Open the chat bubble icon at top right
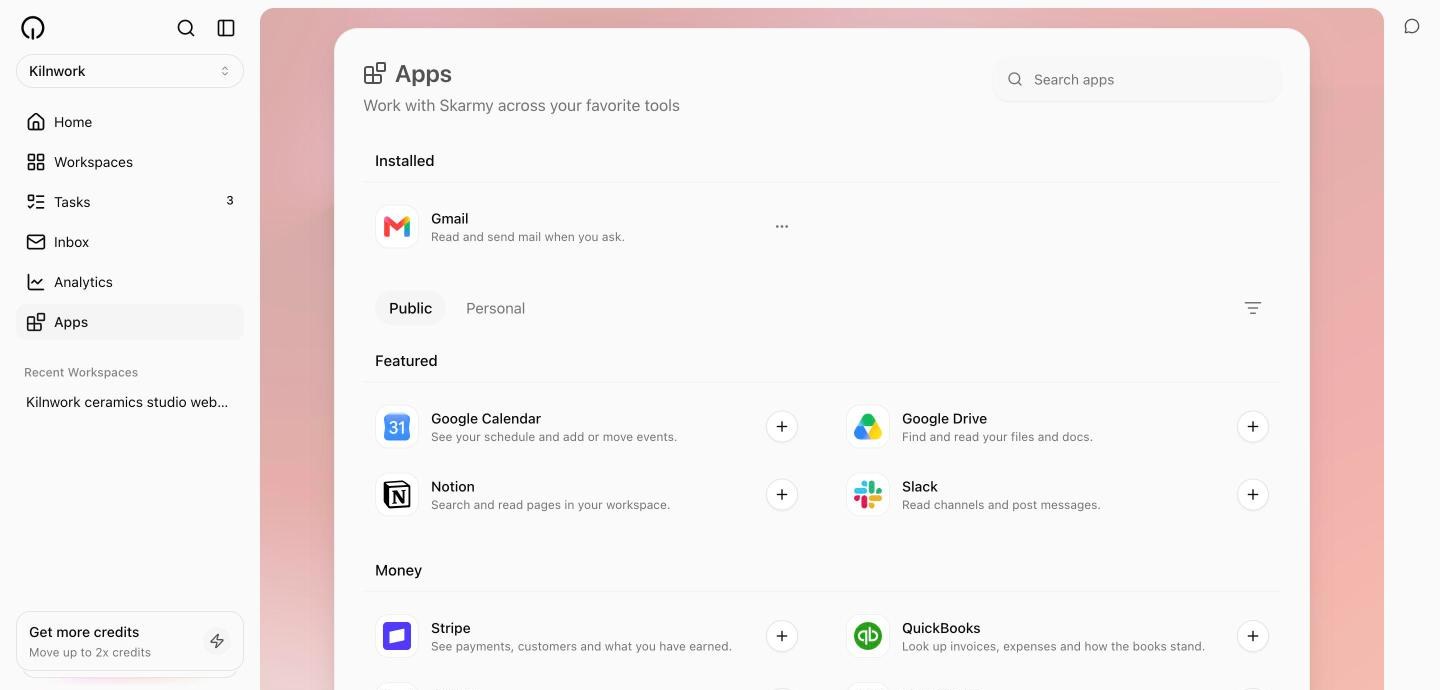 1412,27
